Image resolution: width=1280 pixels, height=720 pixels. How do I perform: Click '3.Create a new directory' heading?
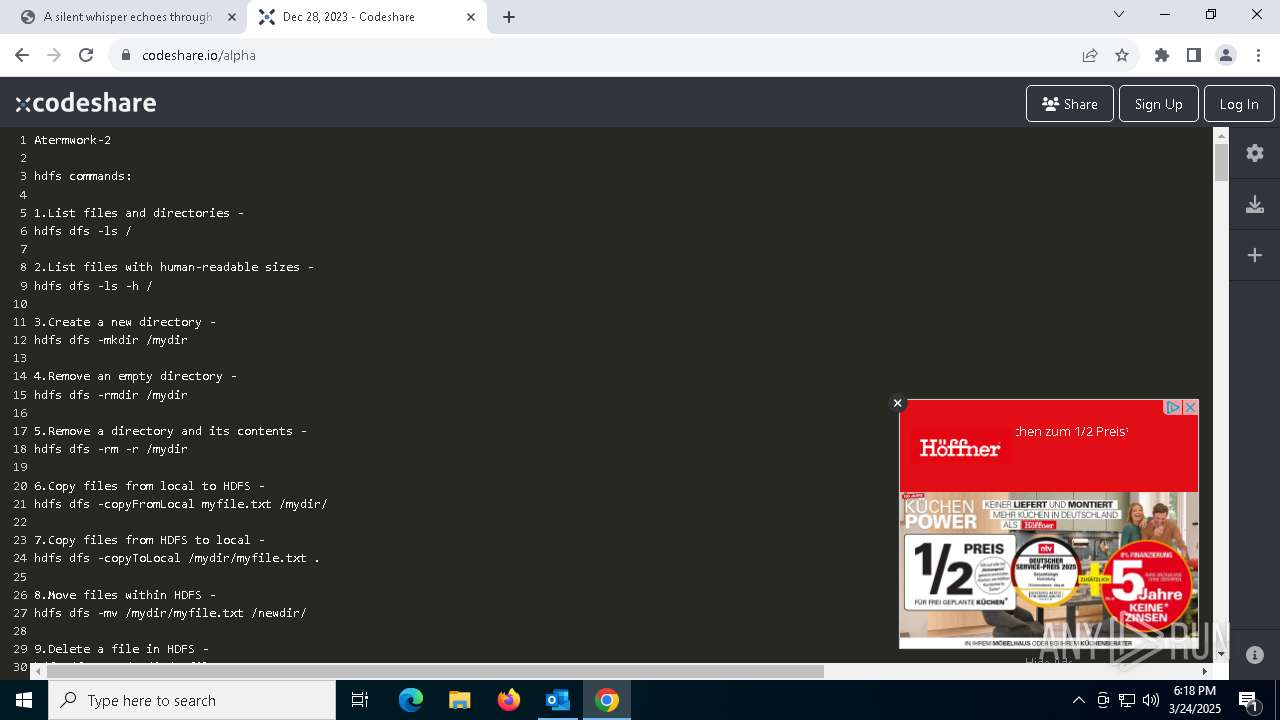(x=125, y=322)
